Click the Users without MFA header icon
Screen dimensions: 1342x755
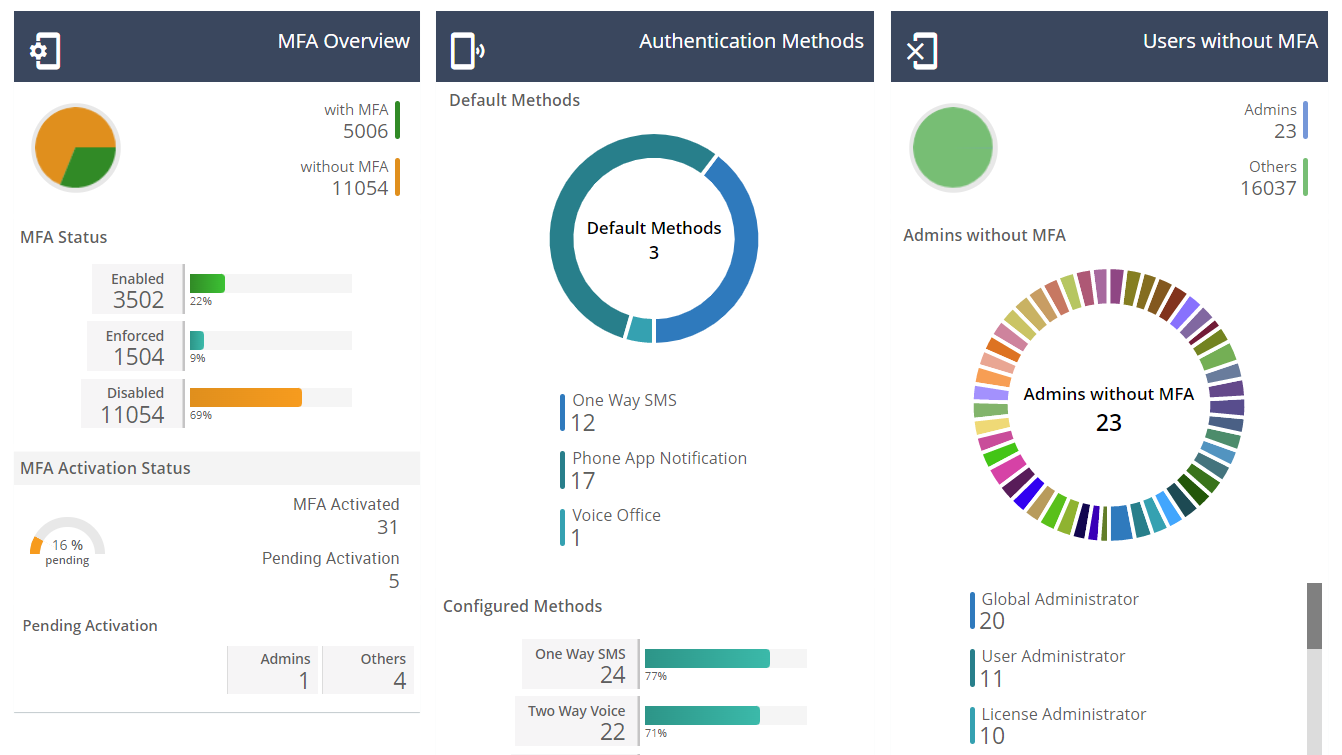[x=918, y=46]
